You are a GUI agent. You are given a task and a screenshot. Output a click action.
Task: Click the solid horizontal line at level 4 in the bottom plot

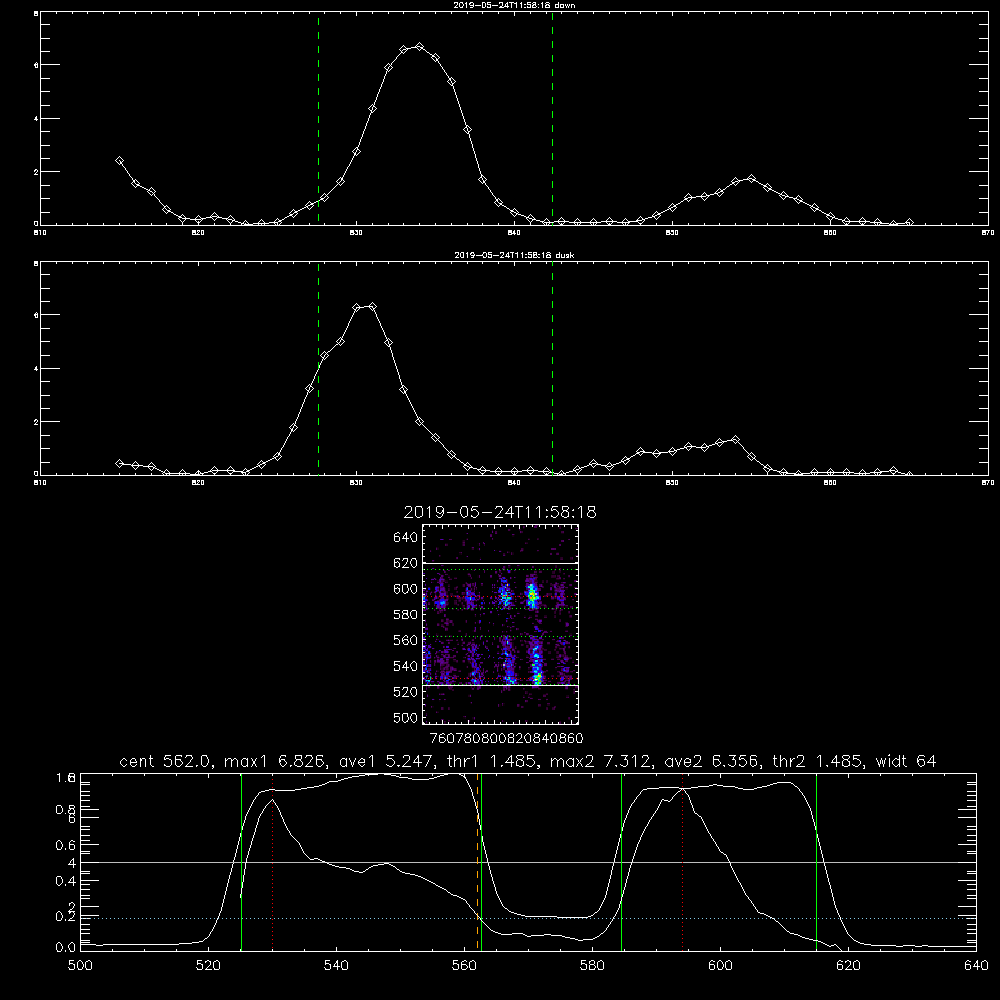(528, 862)
